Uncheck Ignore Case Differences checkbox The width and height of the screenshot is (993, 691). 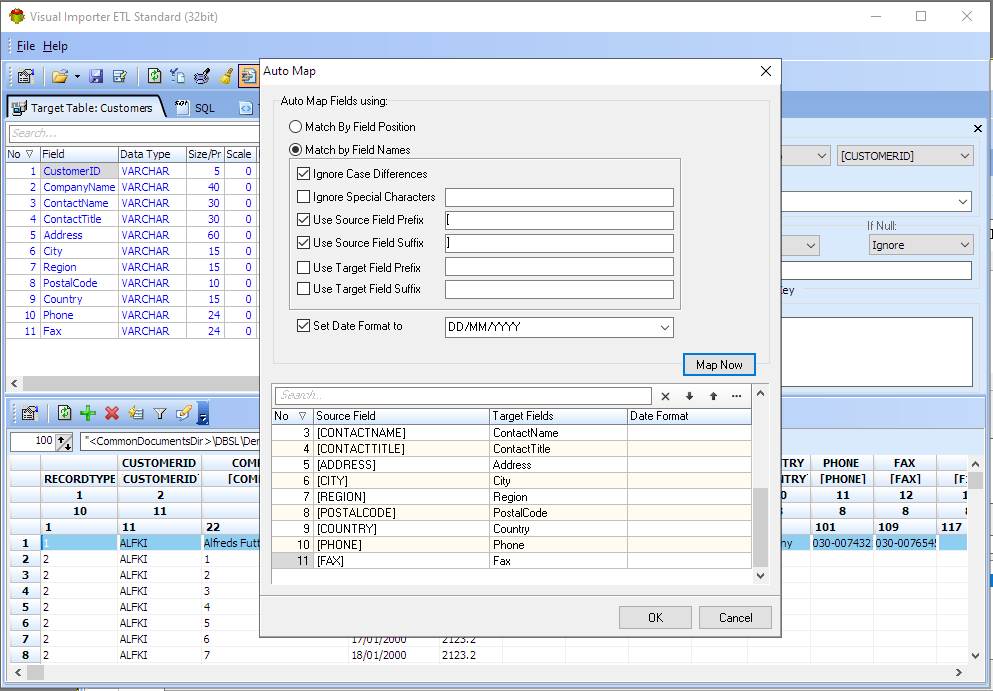(304, 174)
